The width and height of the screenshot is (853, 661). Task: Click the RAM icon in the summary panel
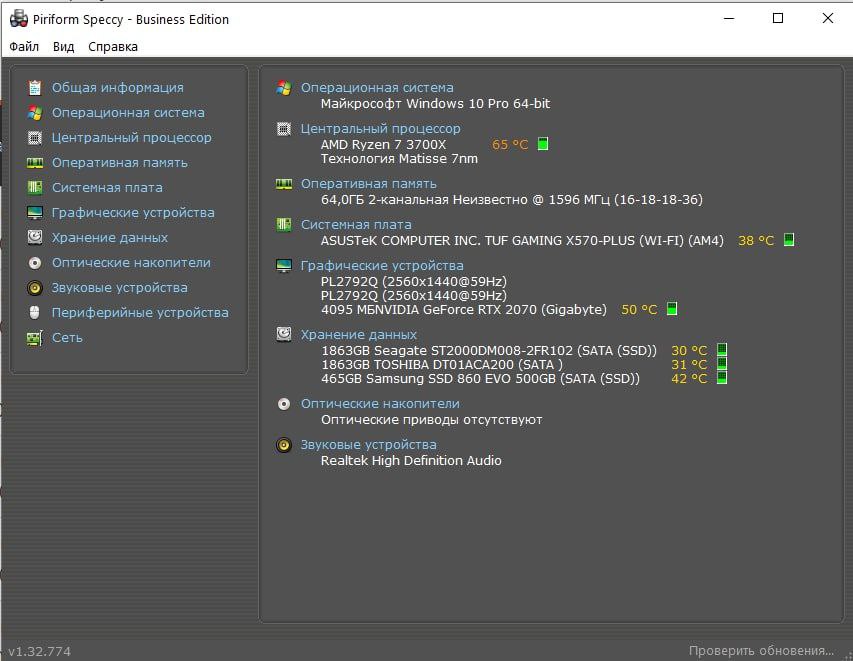pyautogui.click(x=283, y=184)
